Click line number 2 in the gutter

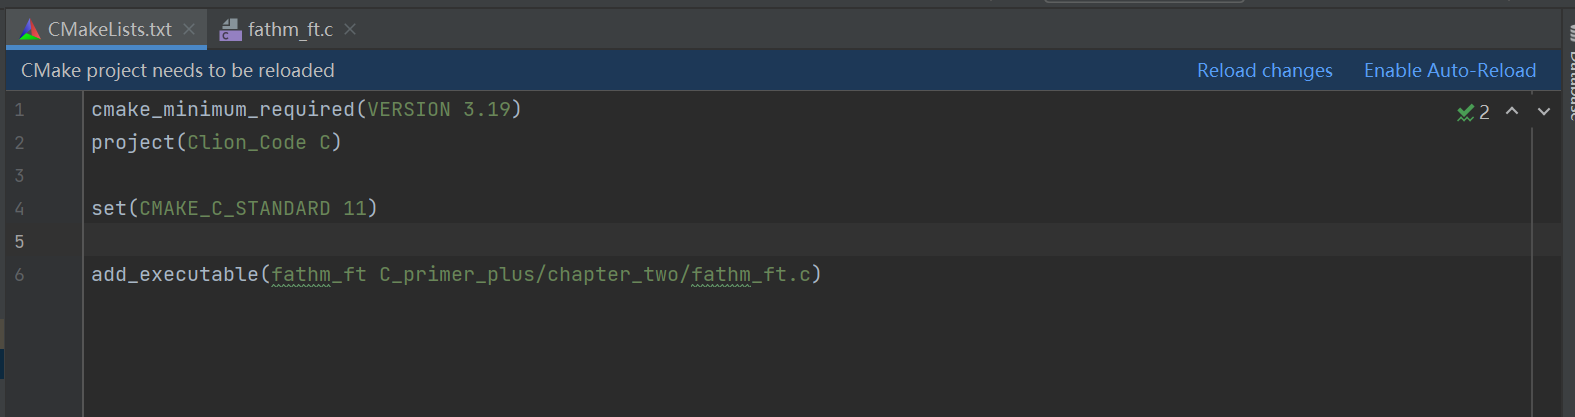19,143
